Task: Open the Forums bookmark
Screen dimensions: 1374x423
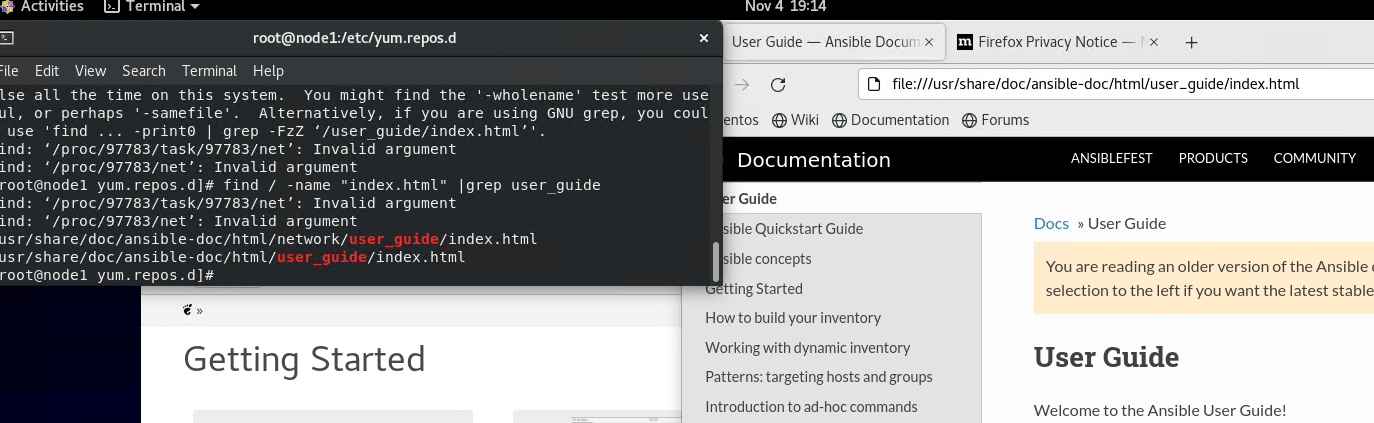Action: pos(995,120)
